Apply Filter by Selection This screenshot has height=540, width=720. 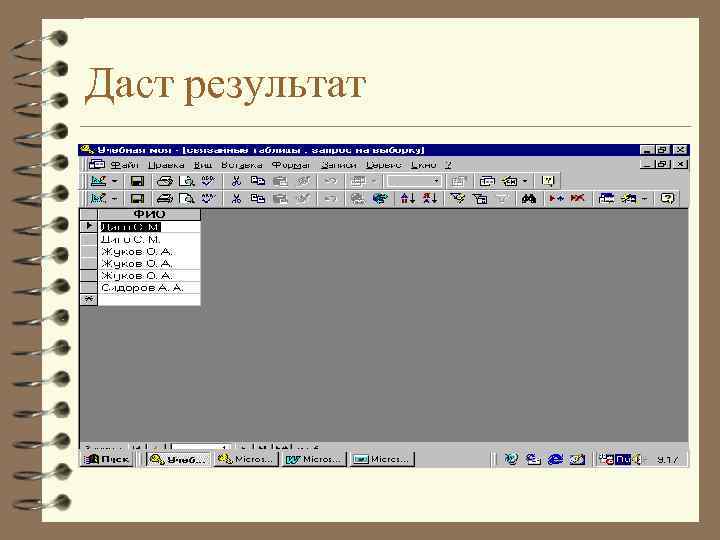click(457, 198)
